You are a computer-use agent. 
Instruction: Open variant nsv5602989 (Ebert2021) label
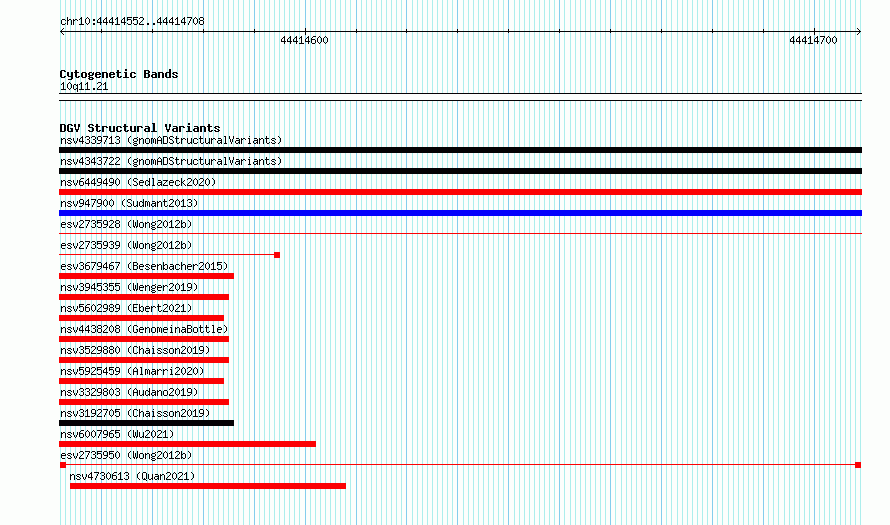tap(126, 308)
